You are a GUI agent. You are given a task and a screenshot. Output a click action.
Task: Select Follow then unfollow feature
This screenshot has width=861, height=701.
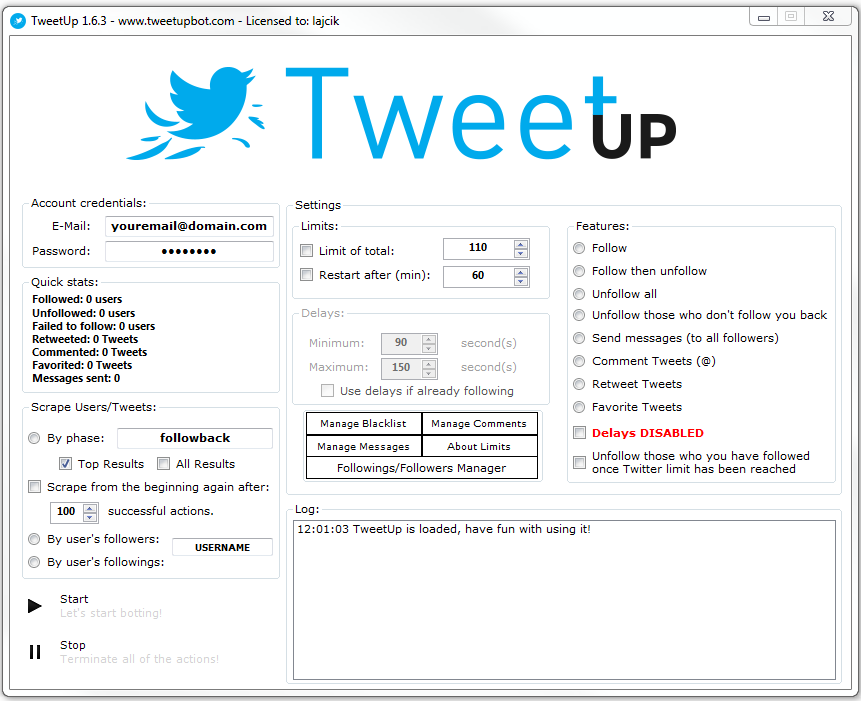click(x=579, y=271)
